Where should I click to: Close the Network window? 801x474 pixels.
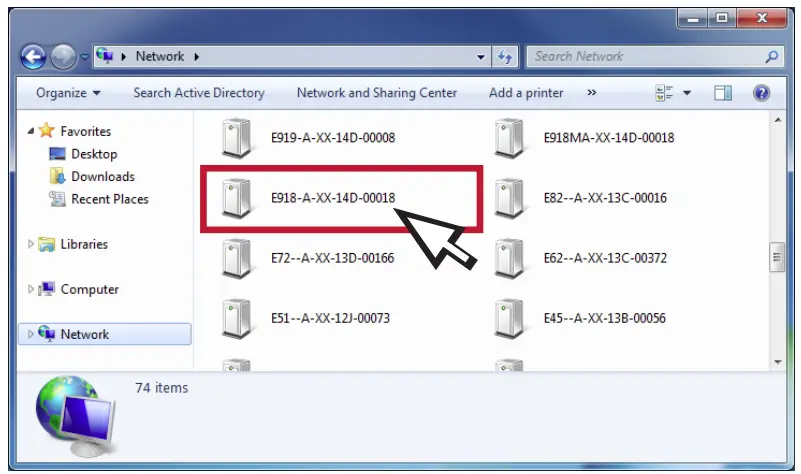click(x=762, y=18)
